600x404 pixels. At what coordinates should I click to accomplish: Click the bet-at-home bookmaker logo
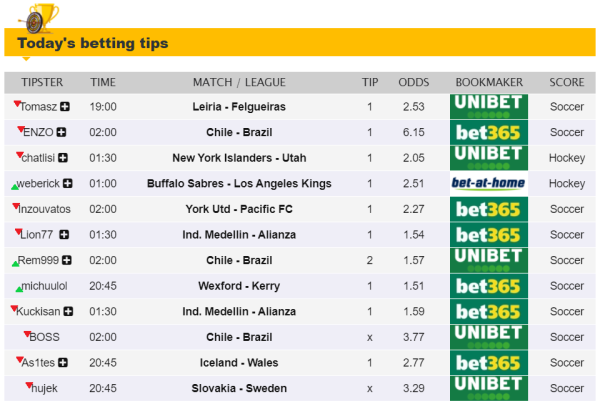(x=488, y=183)
